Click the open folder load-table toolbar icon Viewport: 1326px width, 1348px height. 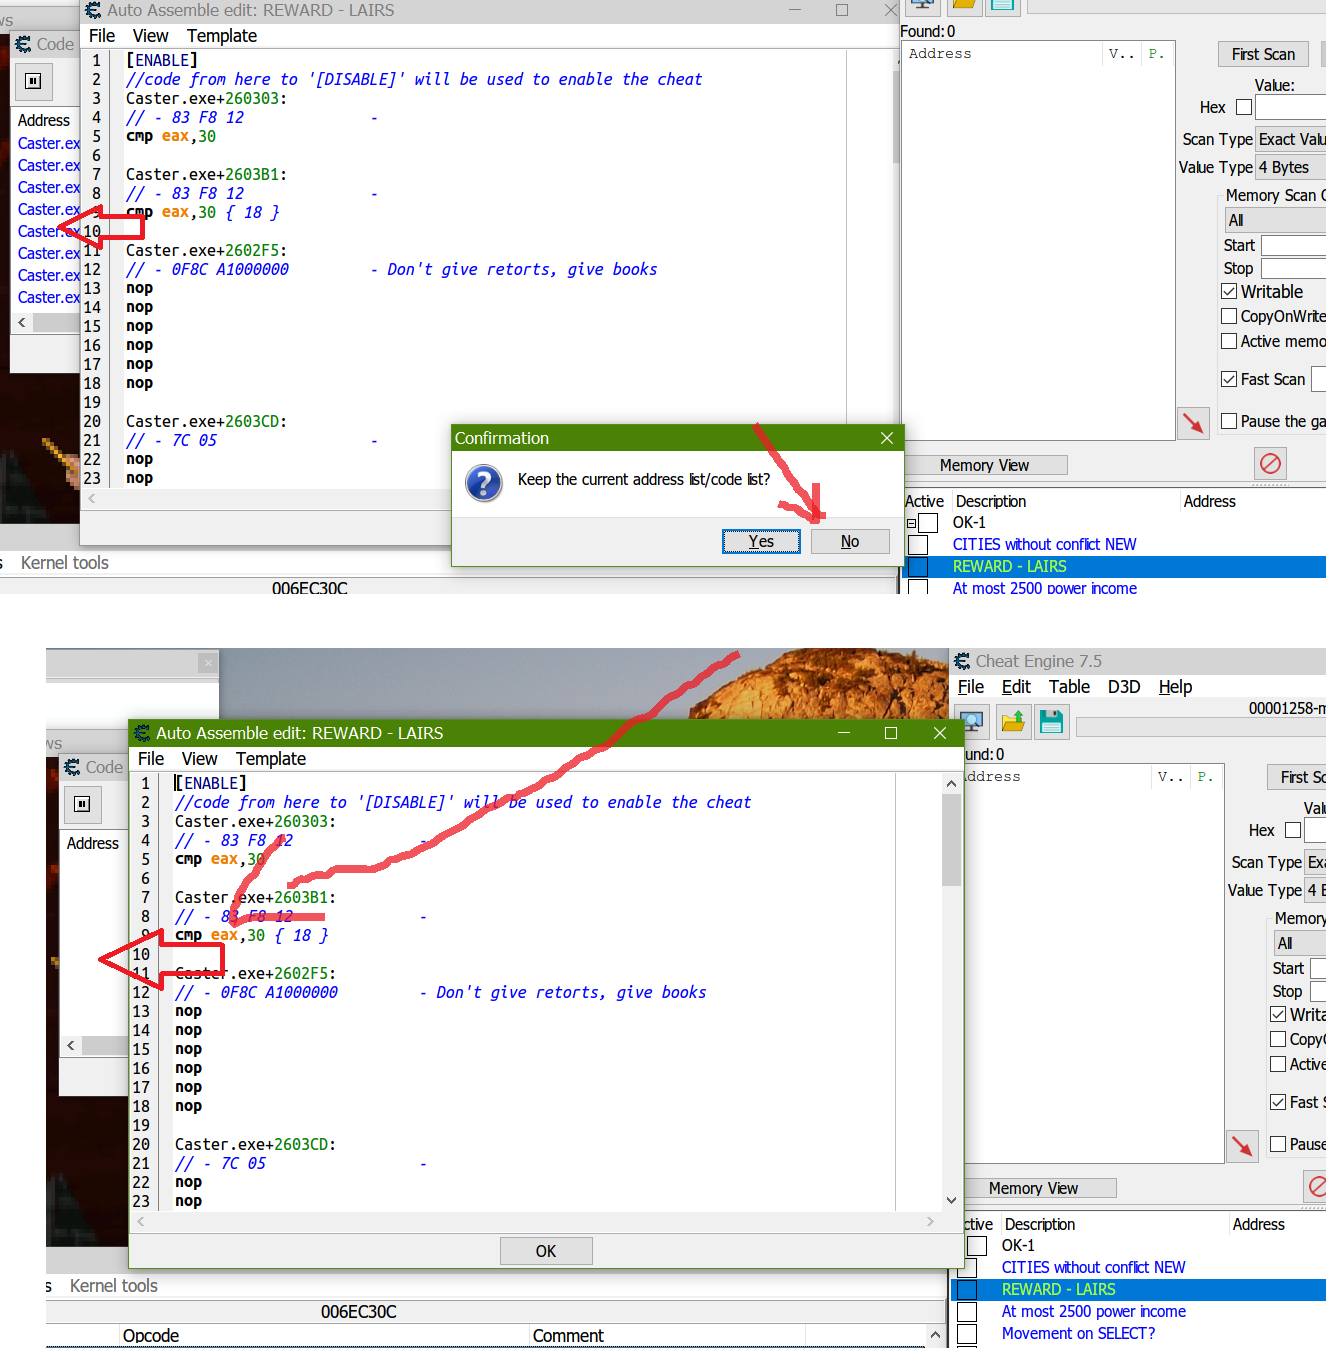[1012, 721]
